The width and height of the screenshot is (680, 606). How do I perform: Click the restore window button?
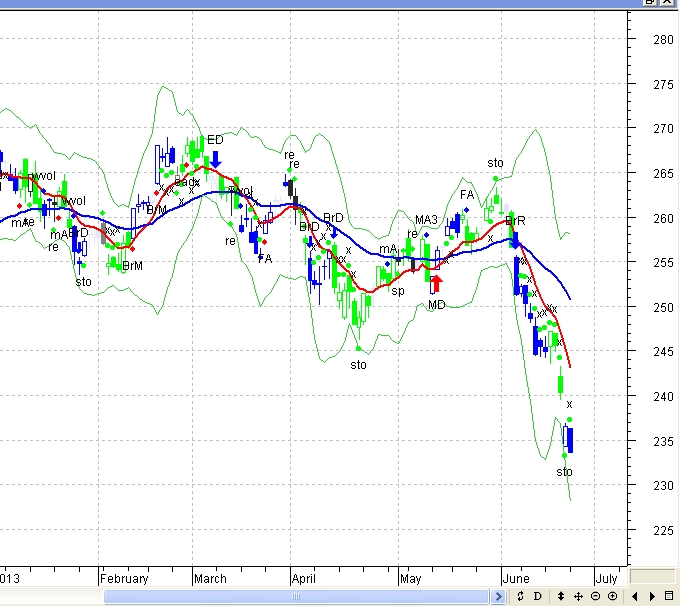coord(652,3)
